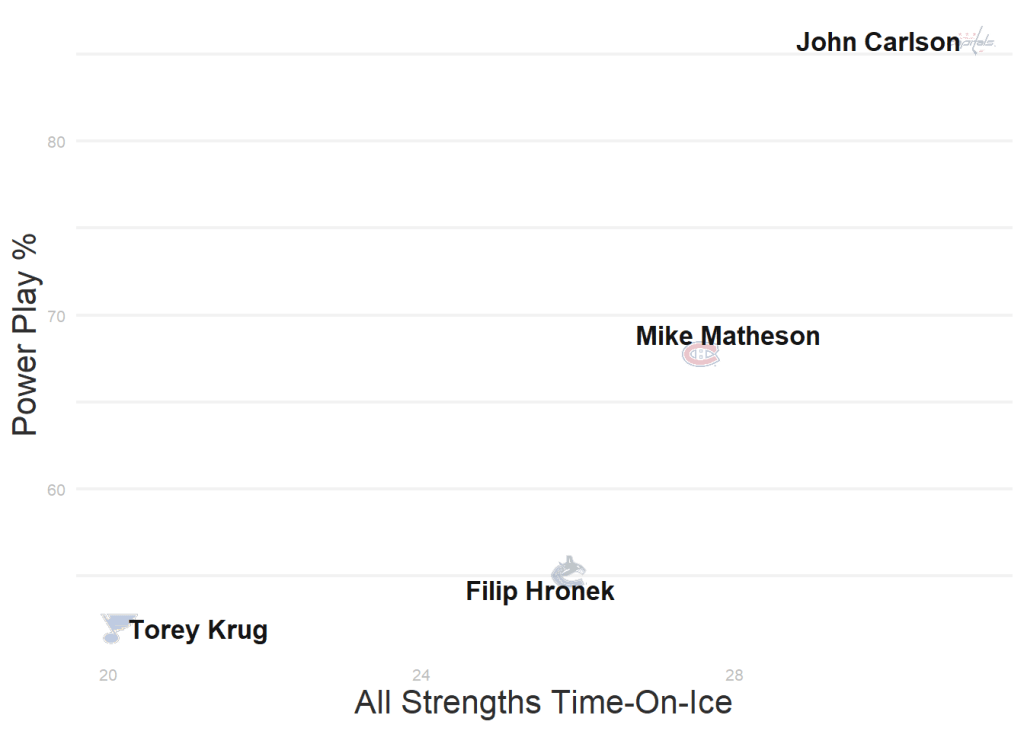
Task: Click the 28 tick on the x-axis
Action: [x=735, y=675]
